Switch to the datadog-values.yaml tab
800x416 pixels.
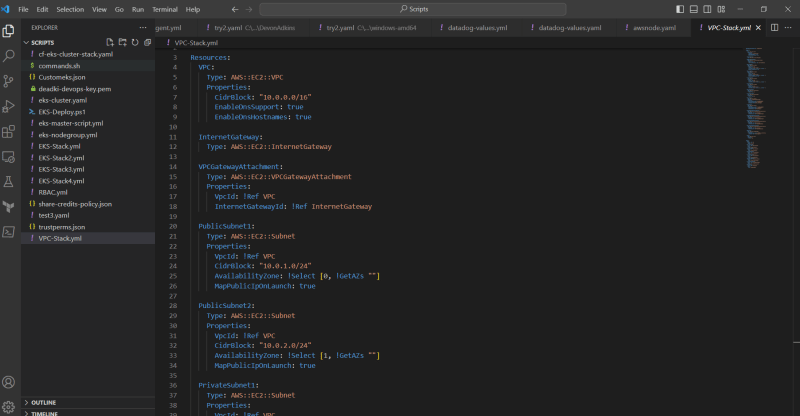point(569,28)
